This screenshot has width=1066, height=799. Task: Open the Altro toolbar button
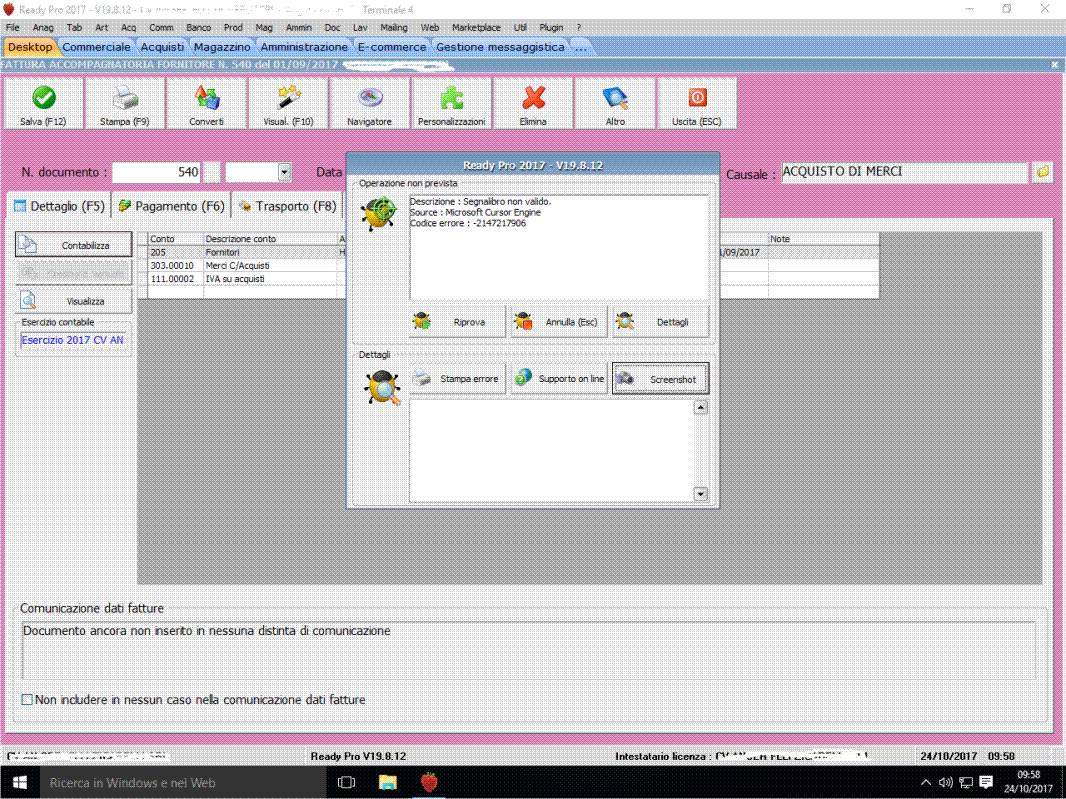click(615, 103)
